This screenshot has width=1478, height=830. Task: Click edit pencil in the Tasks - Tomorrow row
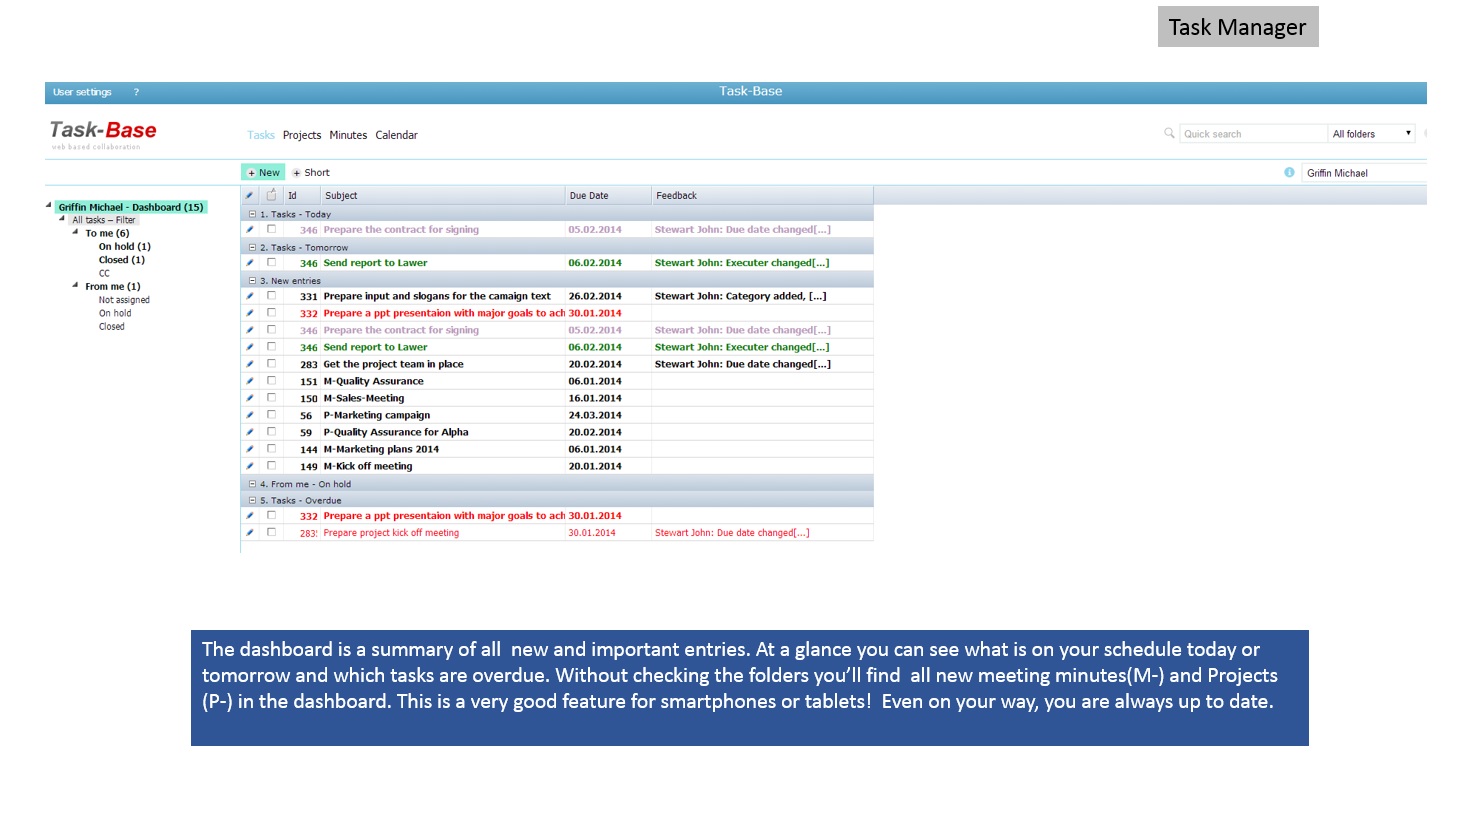pyautogui.click(x=250, y=263)
